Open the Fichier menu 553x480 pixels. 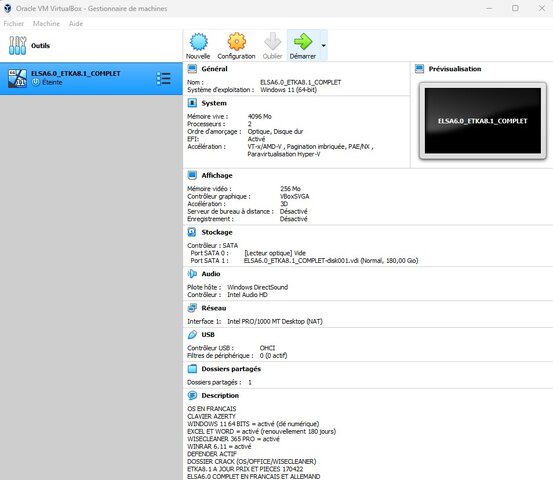click(14, 24)
